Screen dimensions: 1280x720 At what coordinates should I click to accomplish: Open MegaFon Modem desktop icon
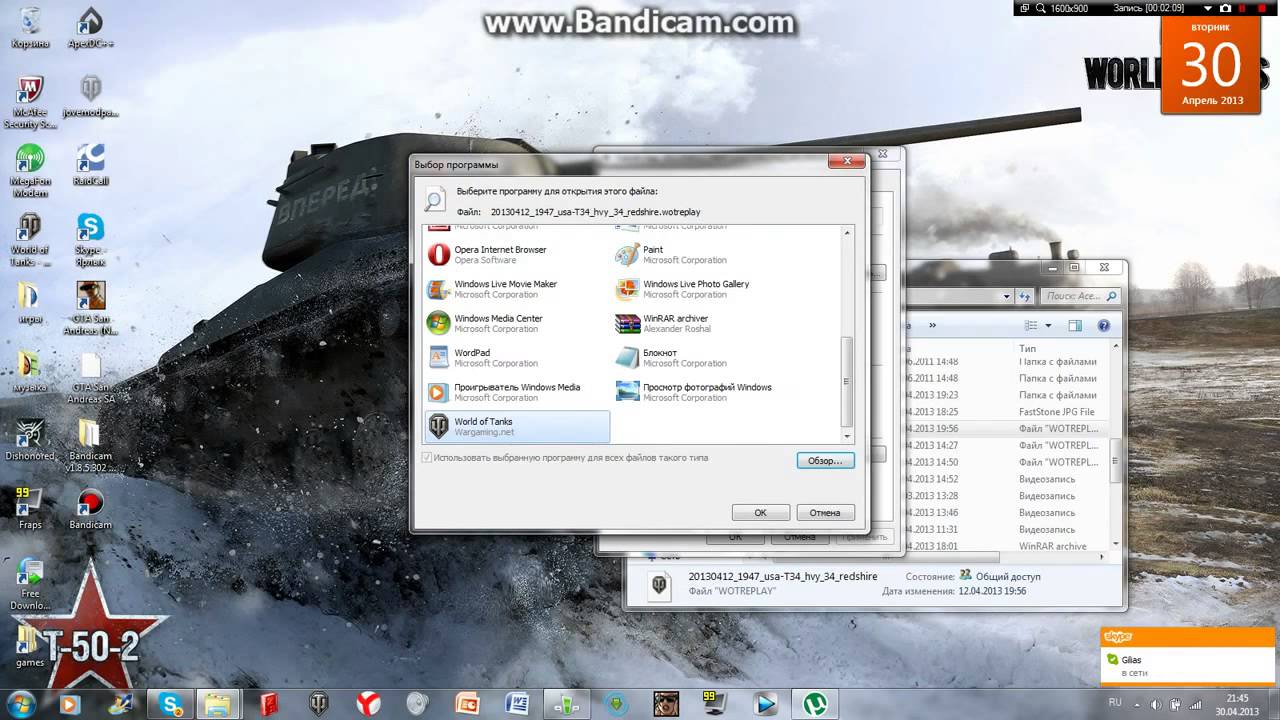(x=30, y=172)
